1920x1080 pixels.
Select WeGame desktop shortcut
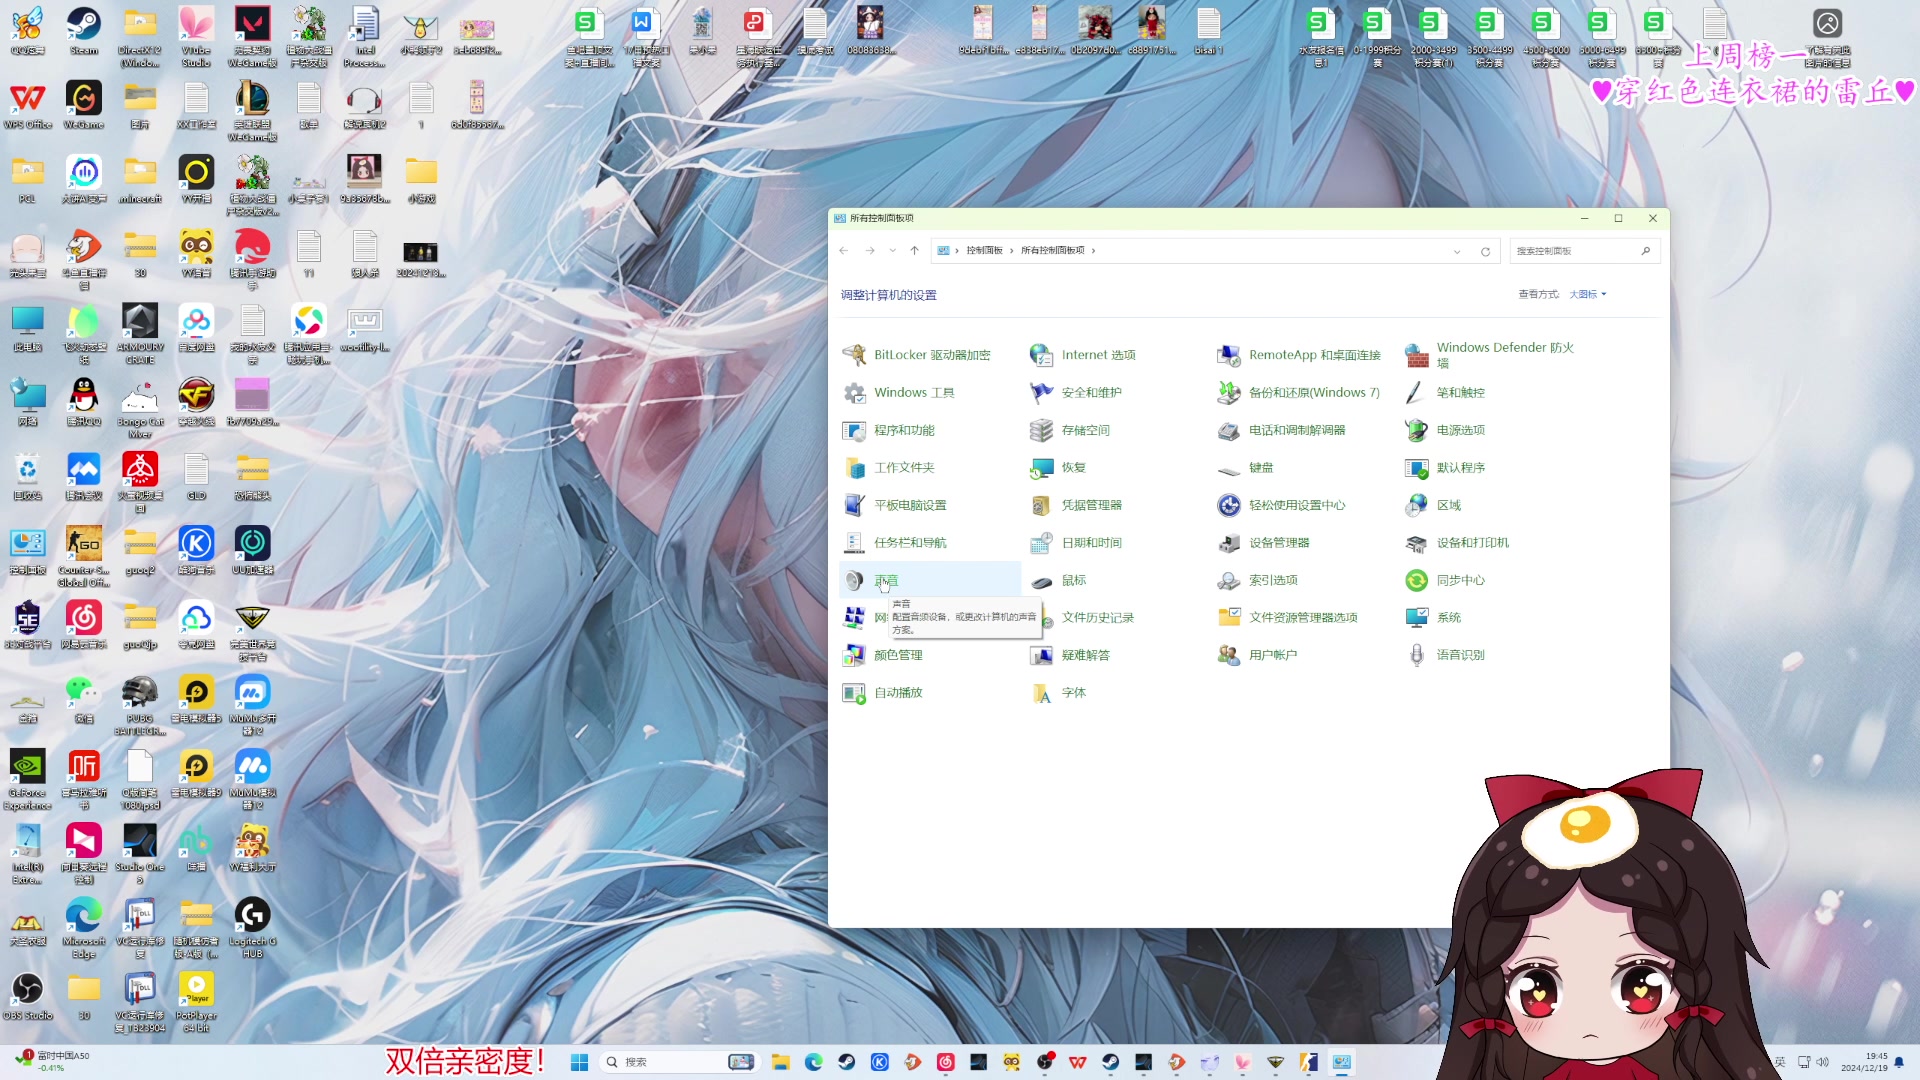[x=84, y=105]
